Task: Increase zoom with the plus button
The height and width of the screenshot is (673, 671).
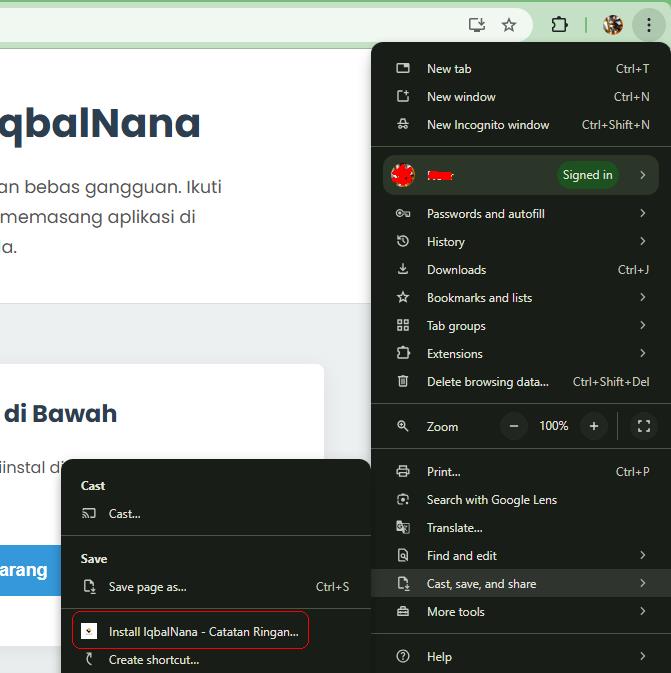Action: (x=594, y=426)
